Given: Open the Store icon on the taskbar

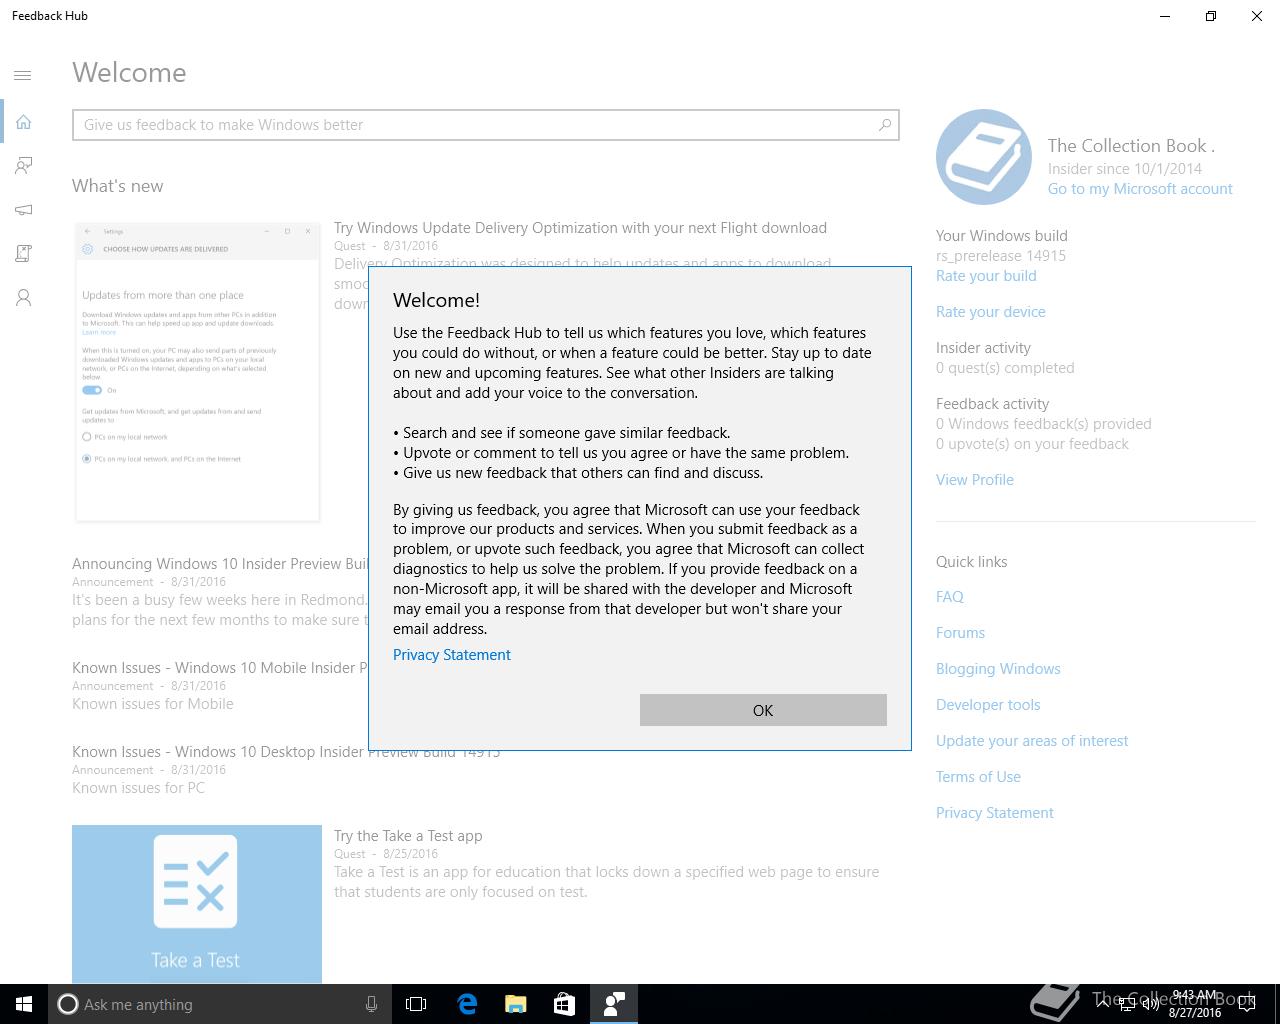Looking at the screenshot, I should coord(564,1004).
